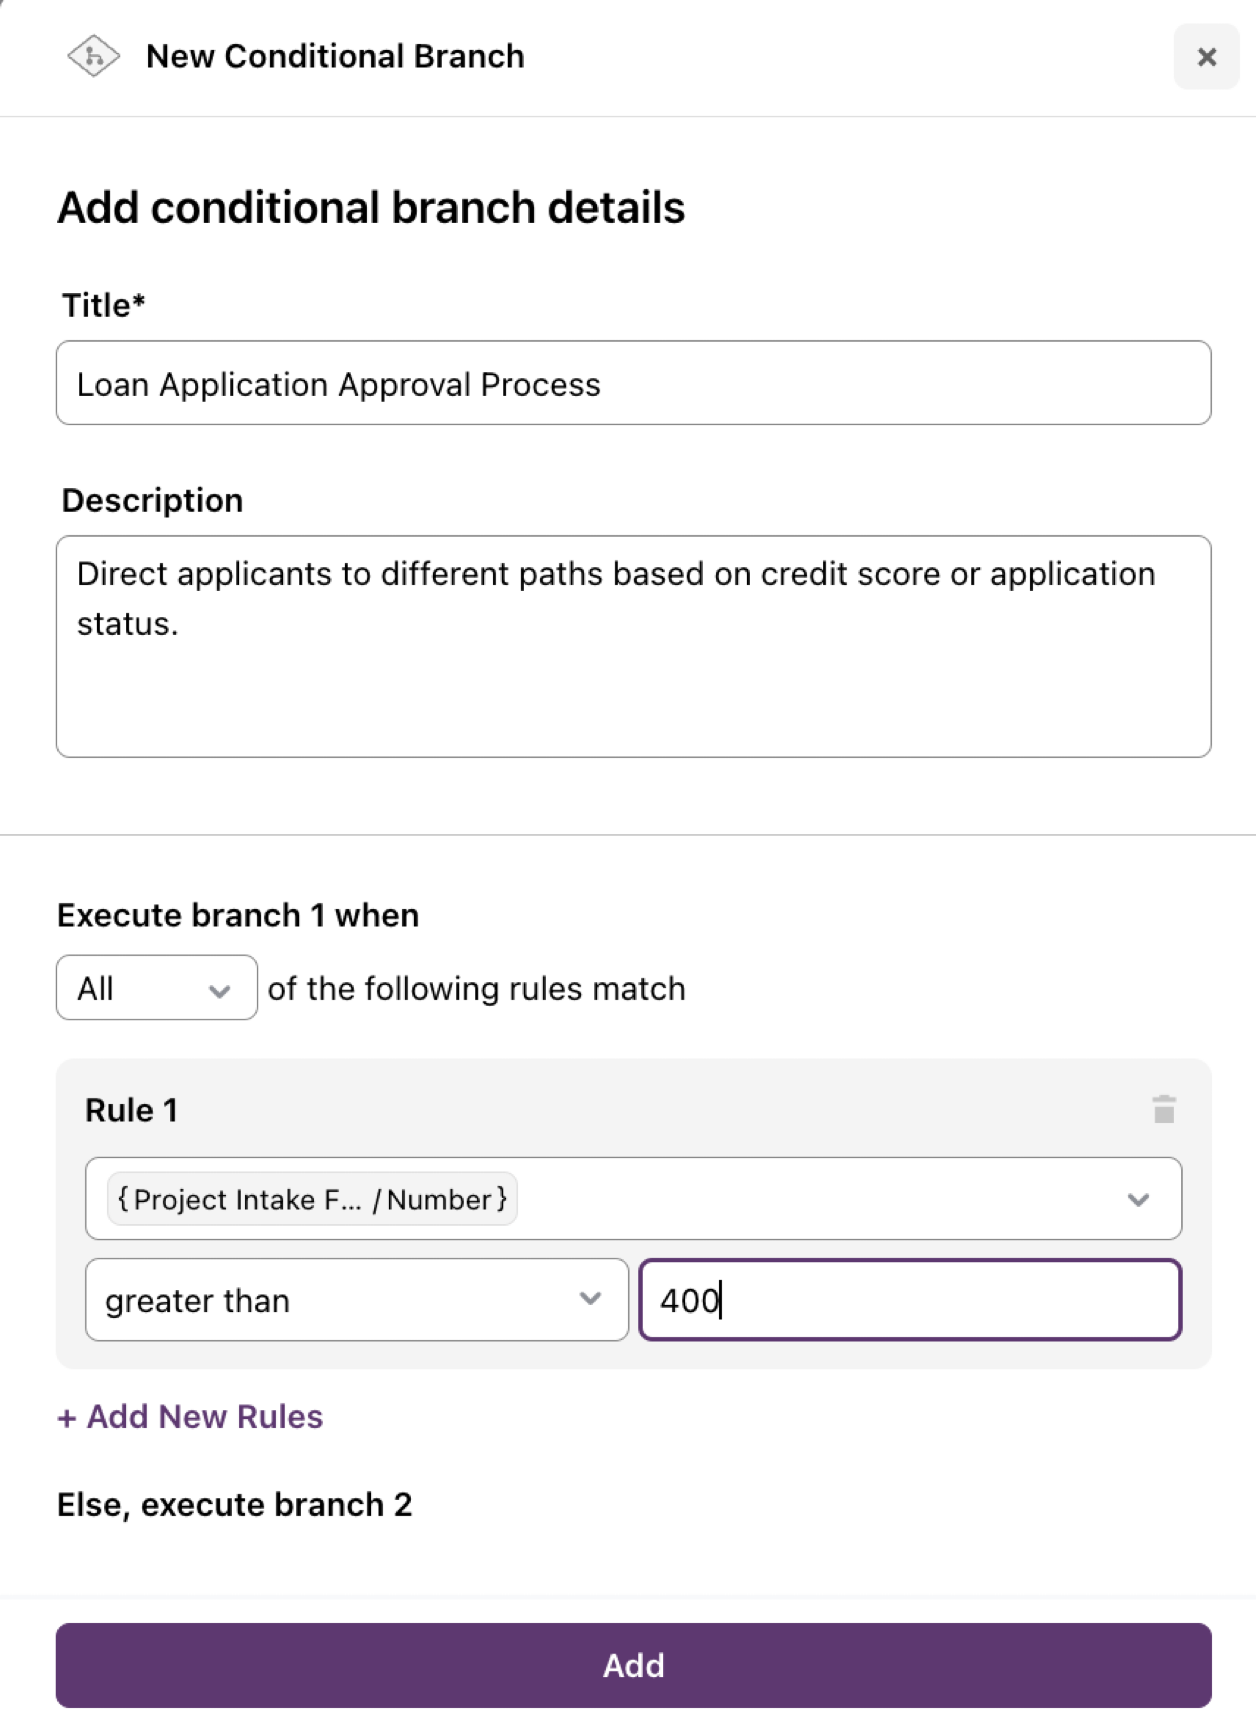Open the All rules match dropdown
Screen dimensions: 1256x1730
click(156, 988)
